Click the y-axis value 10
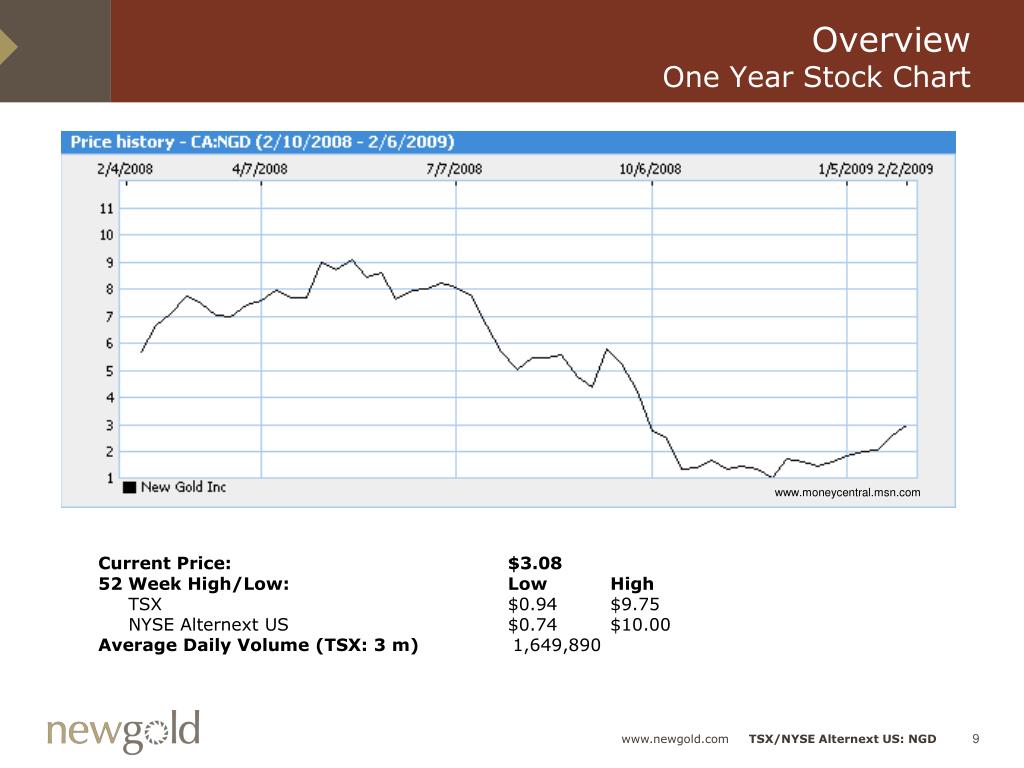This screenshot has width=1024, height=768. [x=106, y=234]
